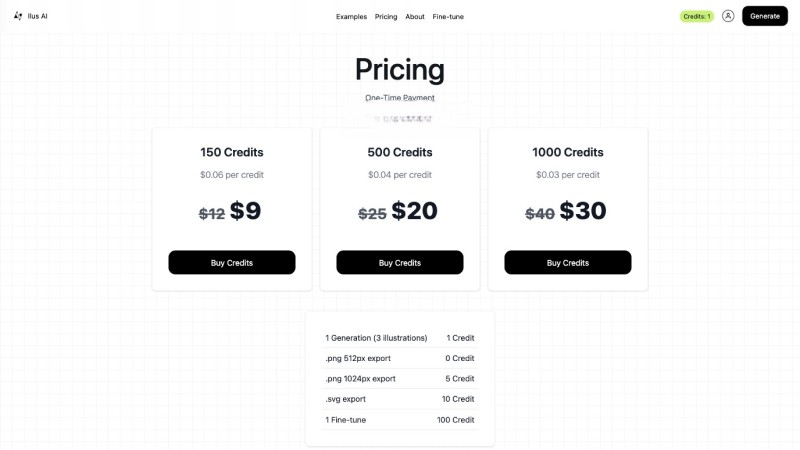Click the $0.03 per credit text

click(568, 175)
